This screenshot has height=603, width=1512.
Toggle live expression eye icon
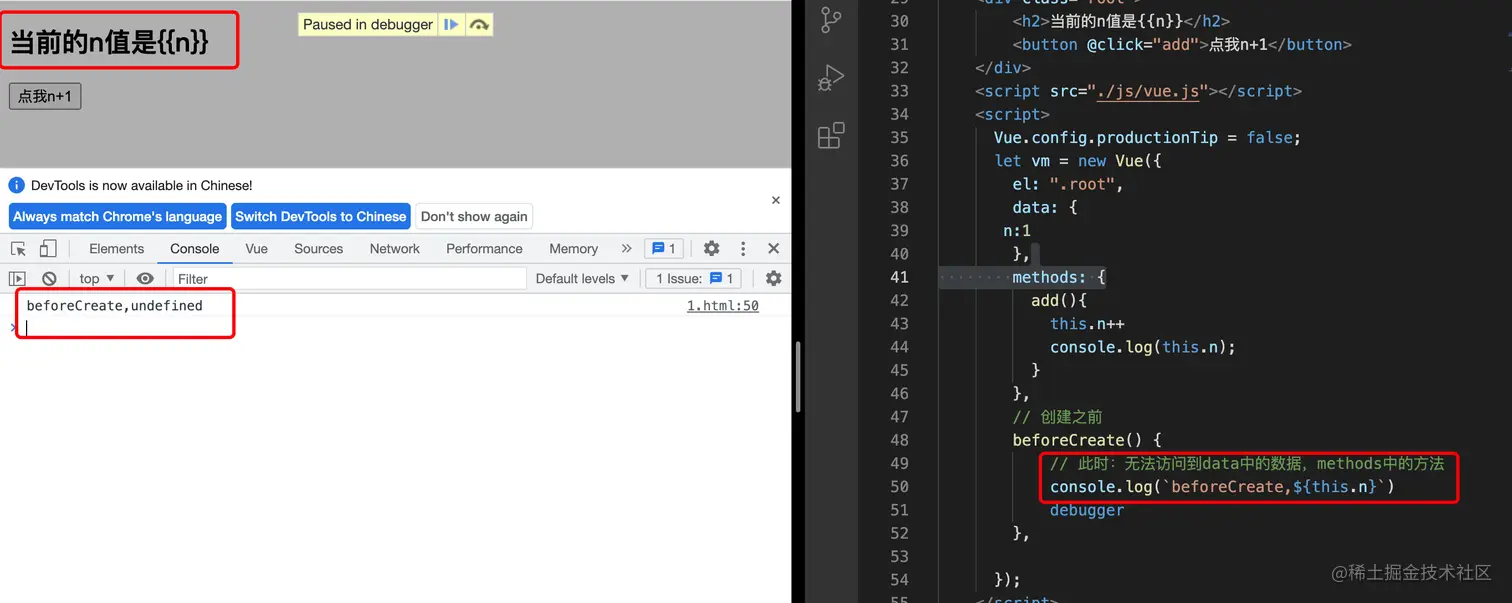point(145,278)
